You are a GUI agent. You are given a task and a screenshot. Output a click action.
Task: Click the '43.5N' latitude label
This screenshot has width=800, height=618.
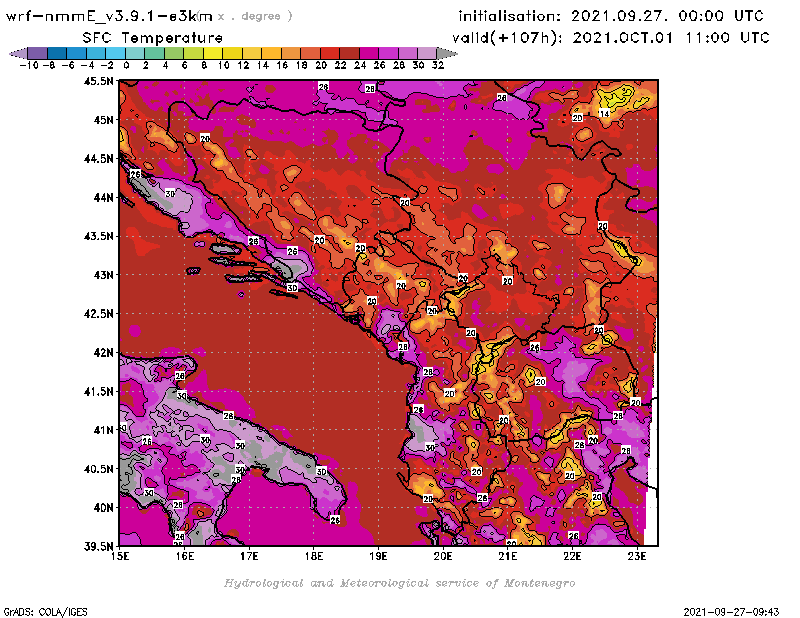(98, 236)
